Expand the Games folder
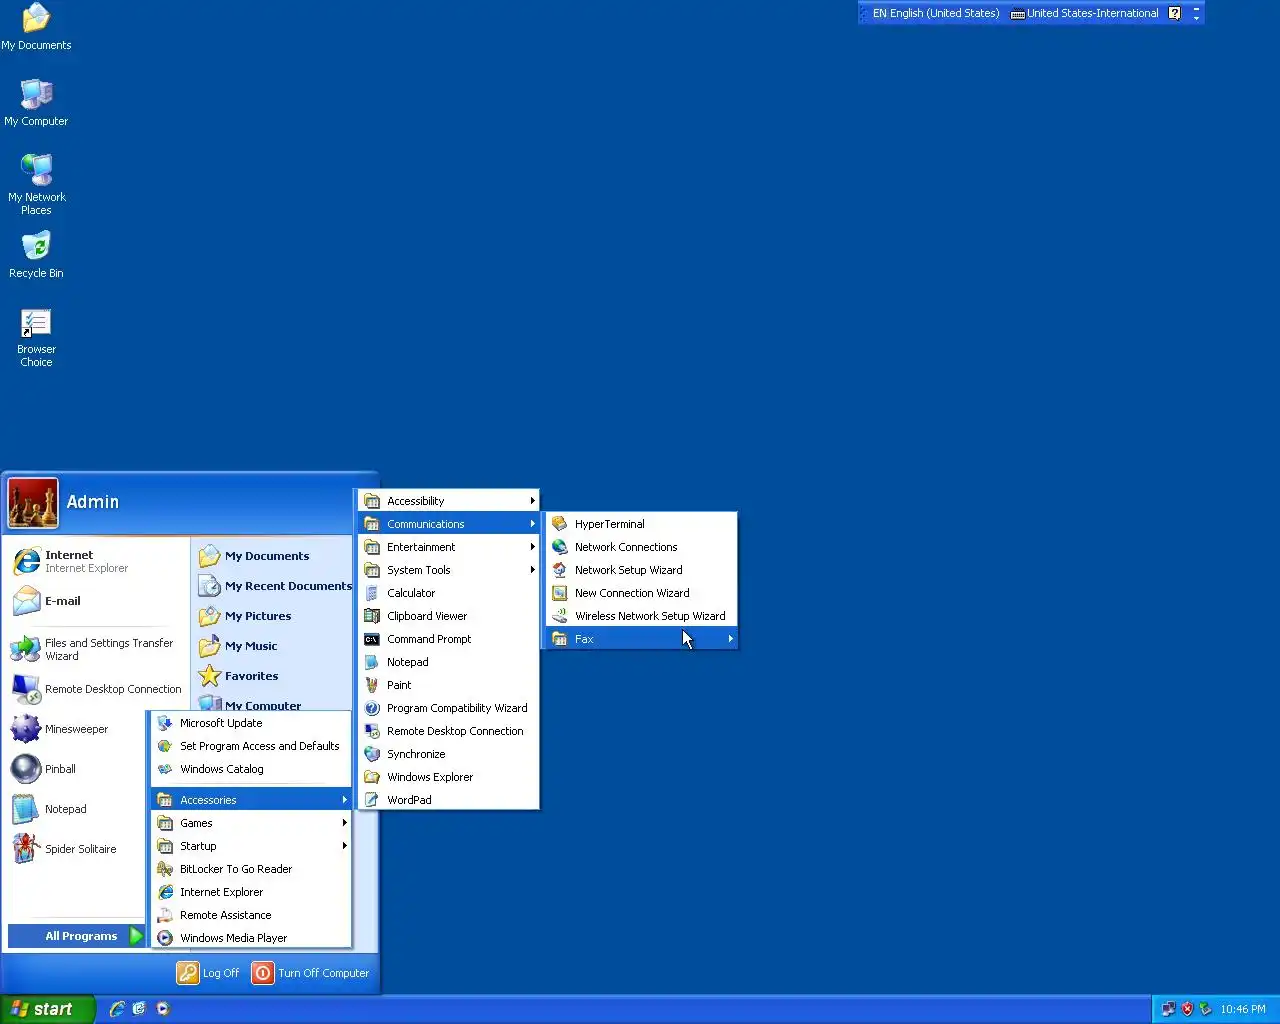Viewport: 1280px width, 1024px height. (x=251, y=823)
